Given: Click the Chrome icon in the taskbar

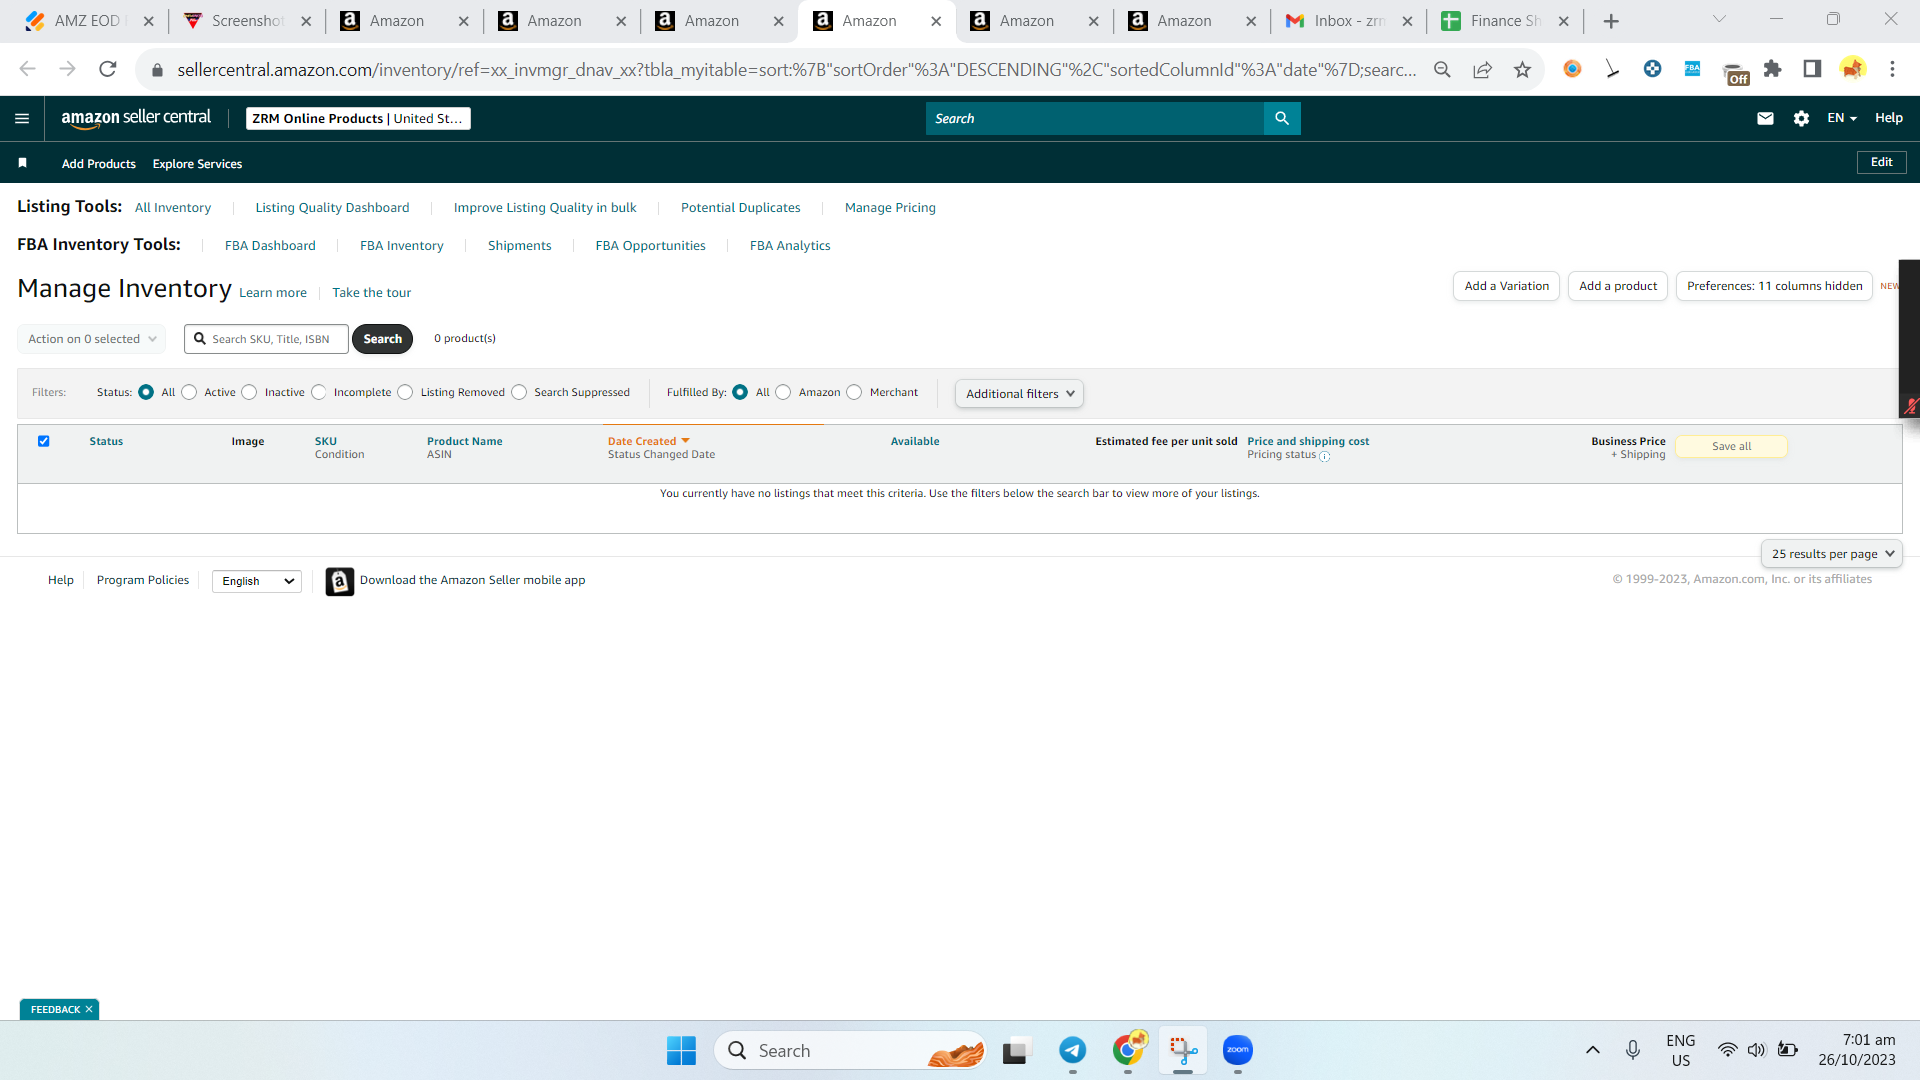Looking at the screenshot, I should tap(1128, 1050).
